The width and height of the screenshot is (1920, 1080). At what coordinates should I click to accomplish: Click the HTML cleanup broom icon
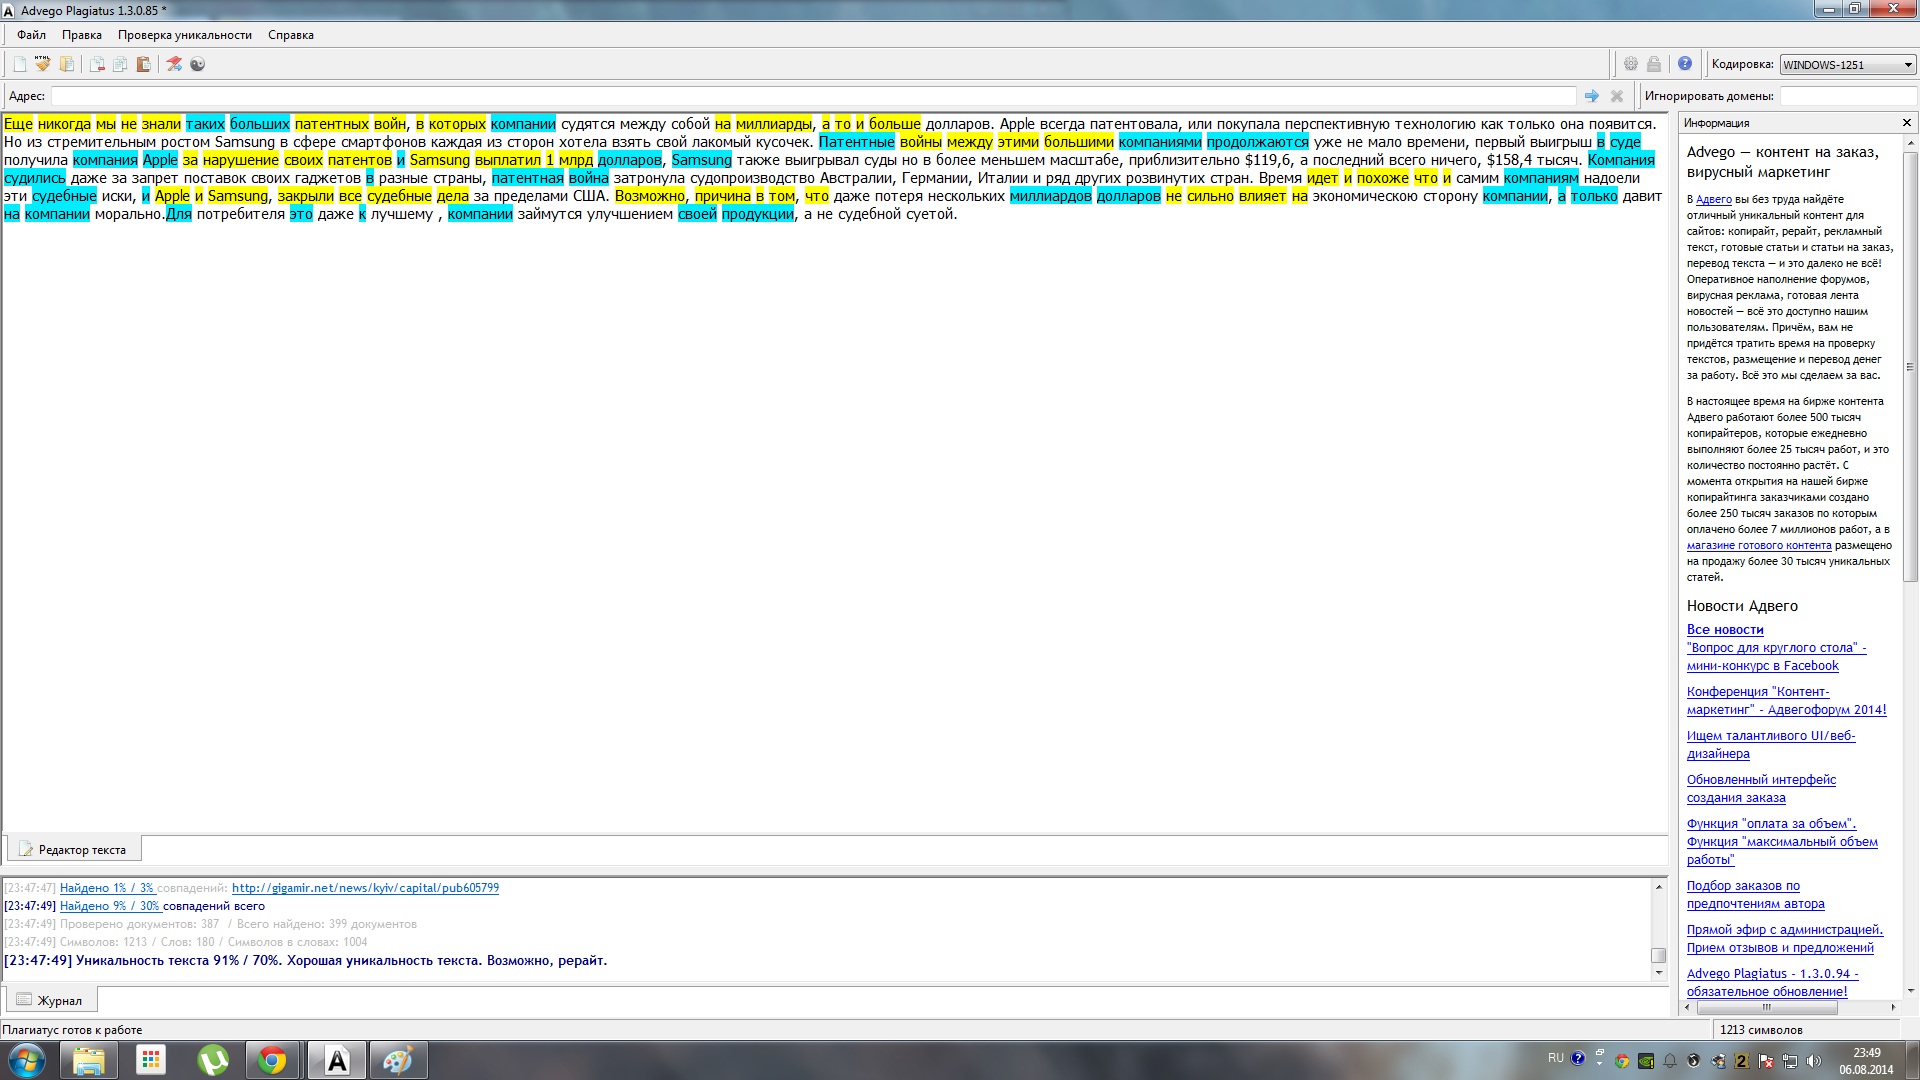[43, 64]
